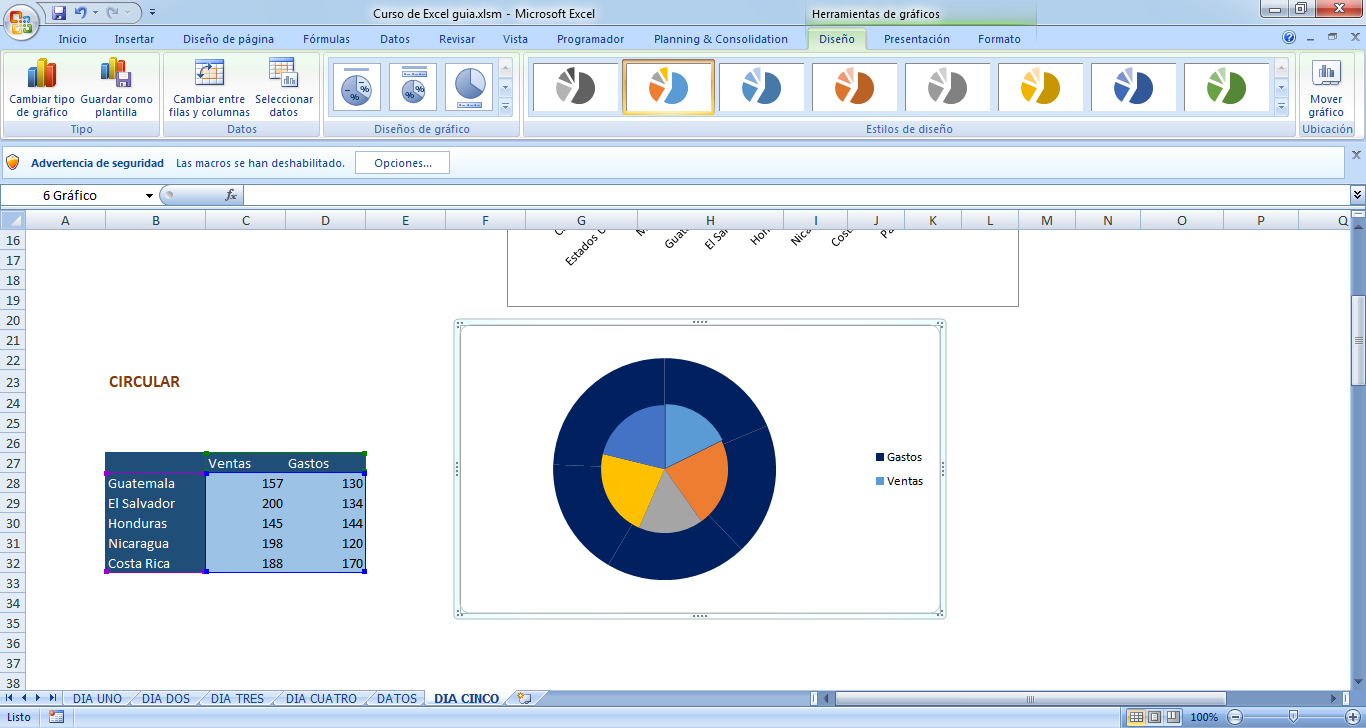Screen dimensions: 1366x728
Task: Open Seleccionar datos dialog
Action: coord(283,88)
